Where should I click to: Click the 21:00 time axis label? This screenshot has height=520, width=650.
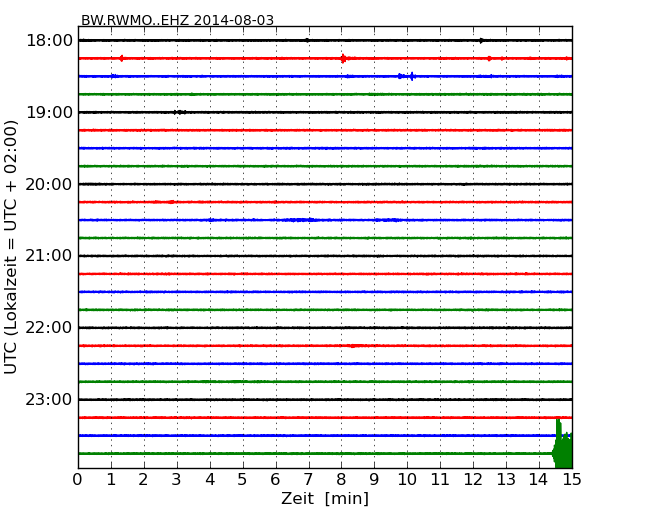point(49,256)
